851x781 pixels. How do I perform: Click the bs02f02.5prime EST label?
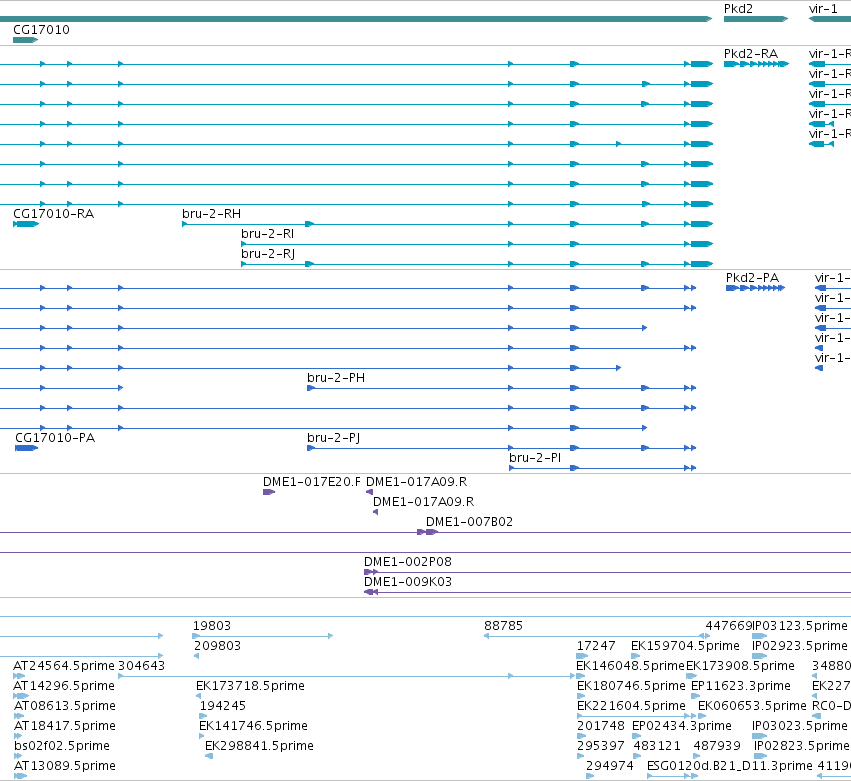click(x=62, y=746)
